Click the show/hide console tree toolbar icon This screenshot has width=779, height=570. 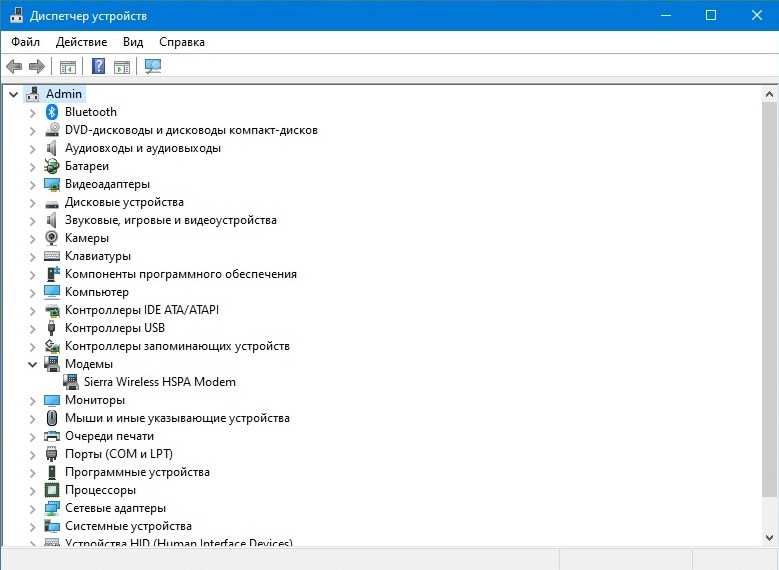[x=68, y=67]
